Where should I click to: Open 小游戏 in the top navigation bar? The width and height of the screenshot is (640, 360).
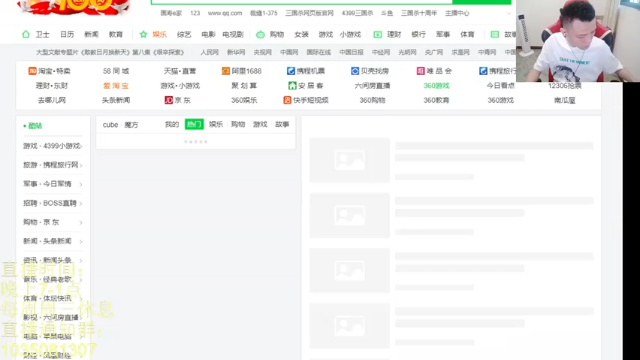pos(350,35)
